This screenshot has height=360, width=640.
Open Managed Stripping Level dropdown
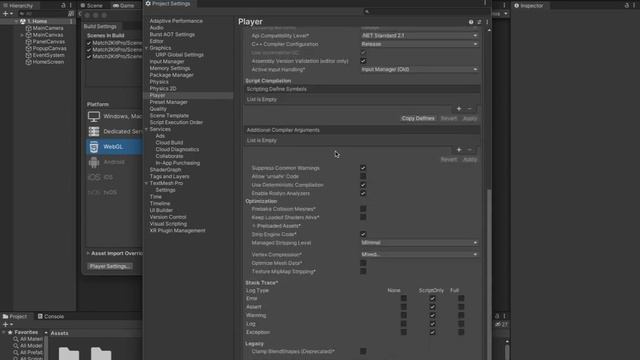[419, 243]
